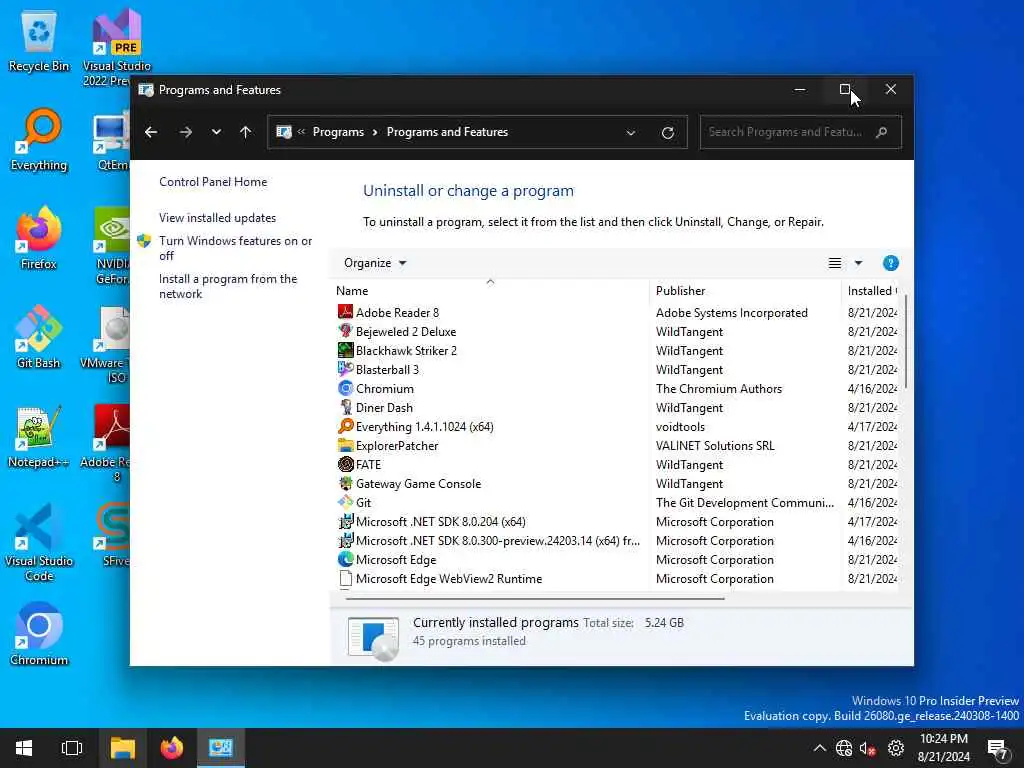This screenshot has height=768, width=1024.
Task: Click VALINET Solutions SRL publisher cell
Action: pyautogui.click(x=715, y=445)
